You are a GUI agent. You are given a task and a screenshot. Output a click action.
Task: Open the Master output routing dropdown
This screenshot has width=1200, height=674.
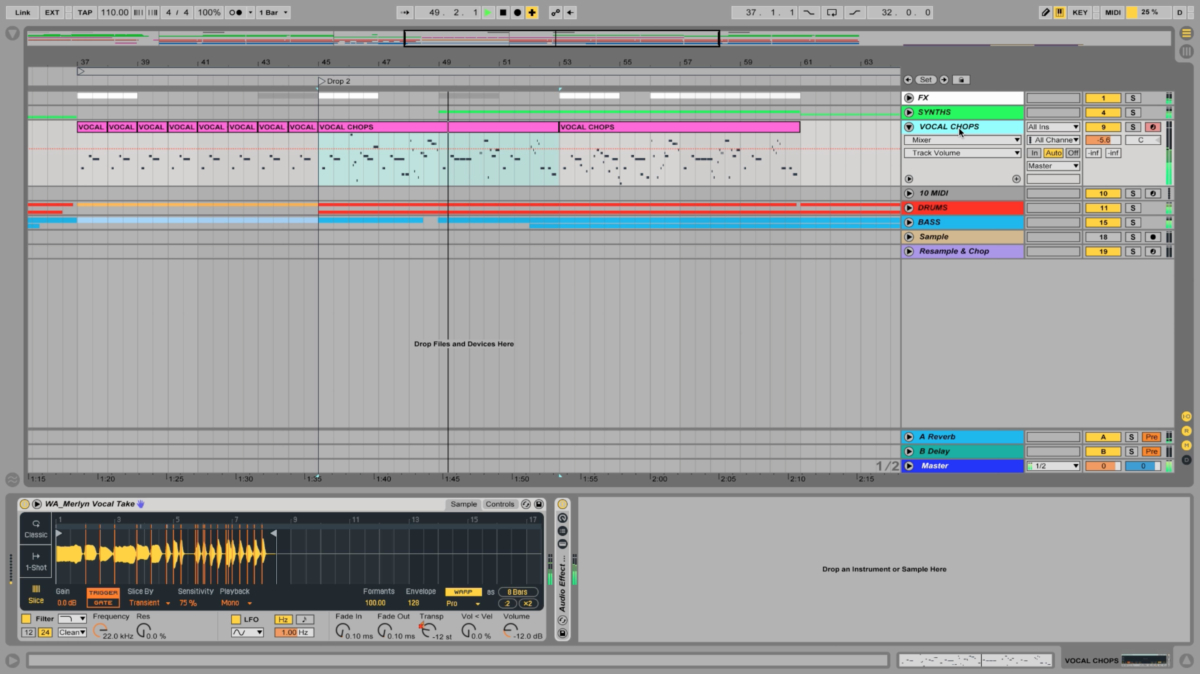click(x=1053, y=166)
